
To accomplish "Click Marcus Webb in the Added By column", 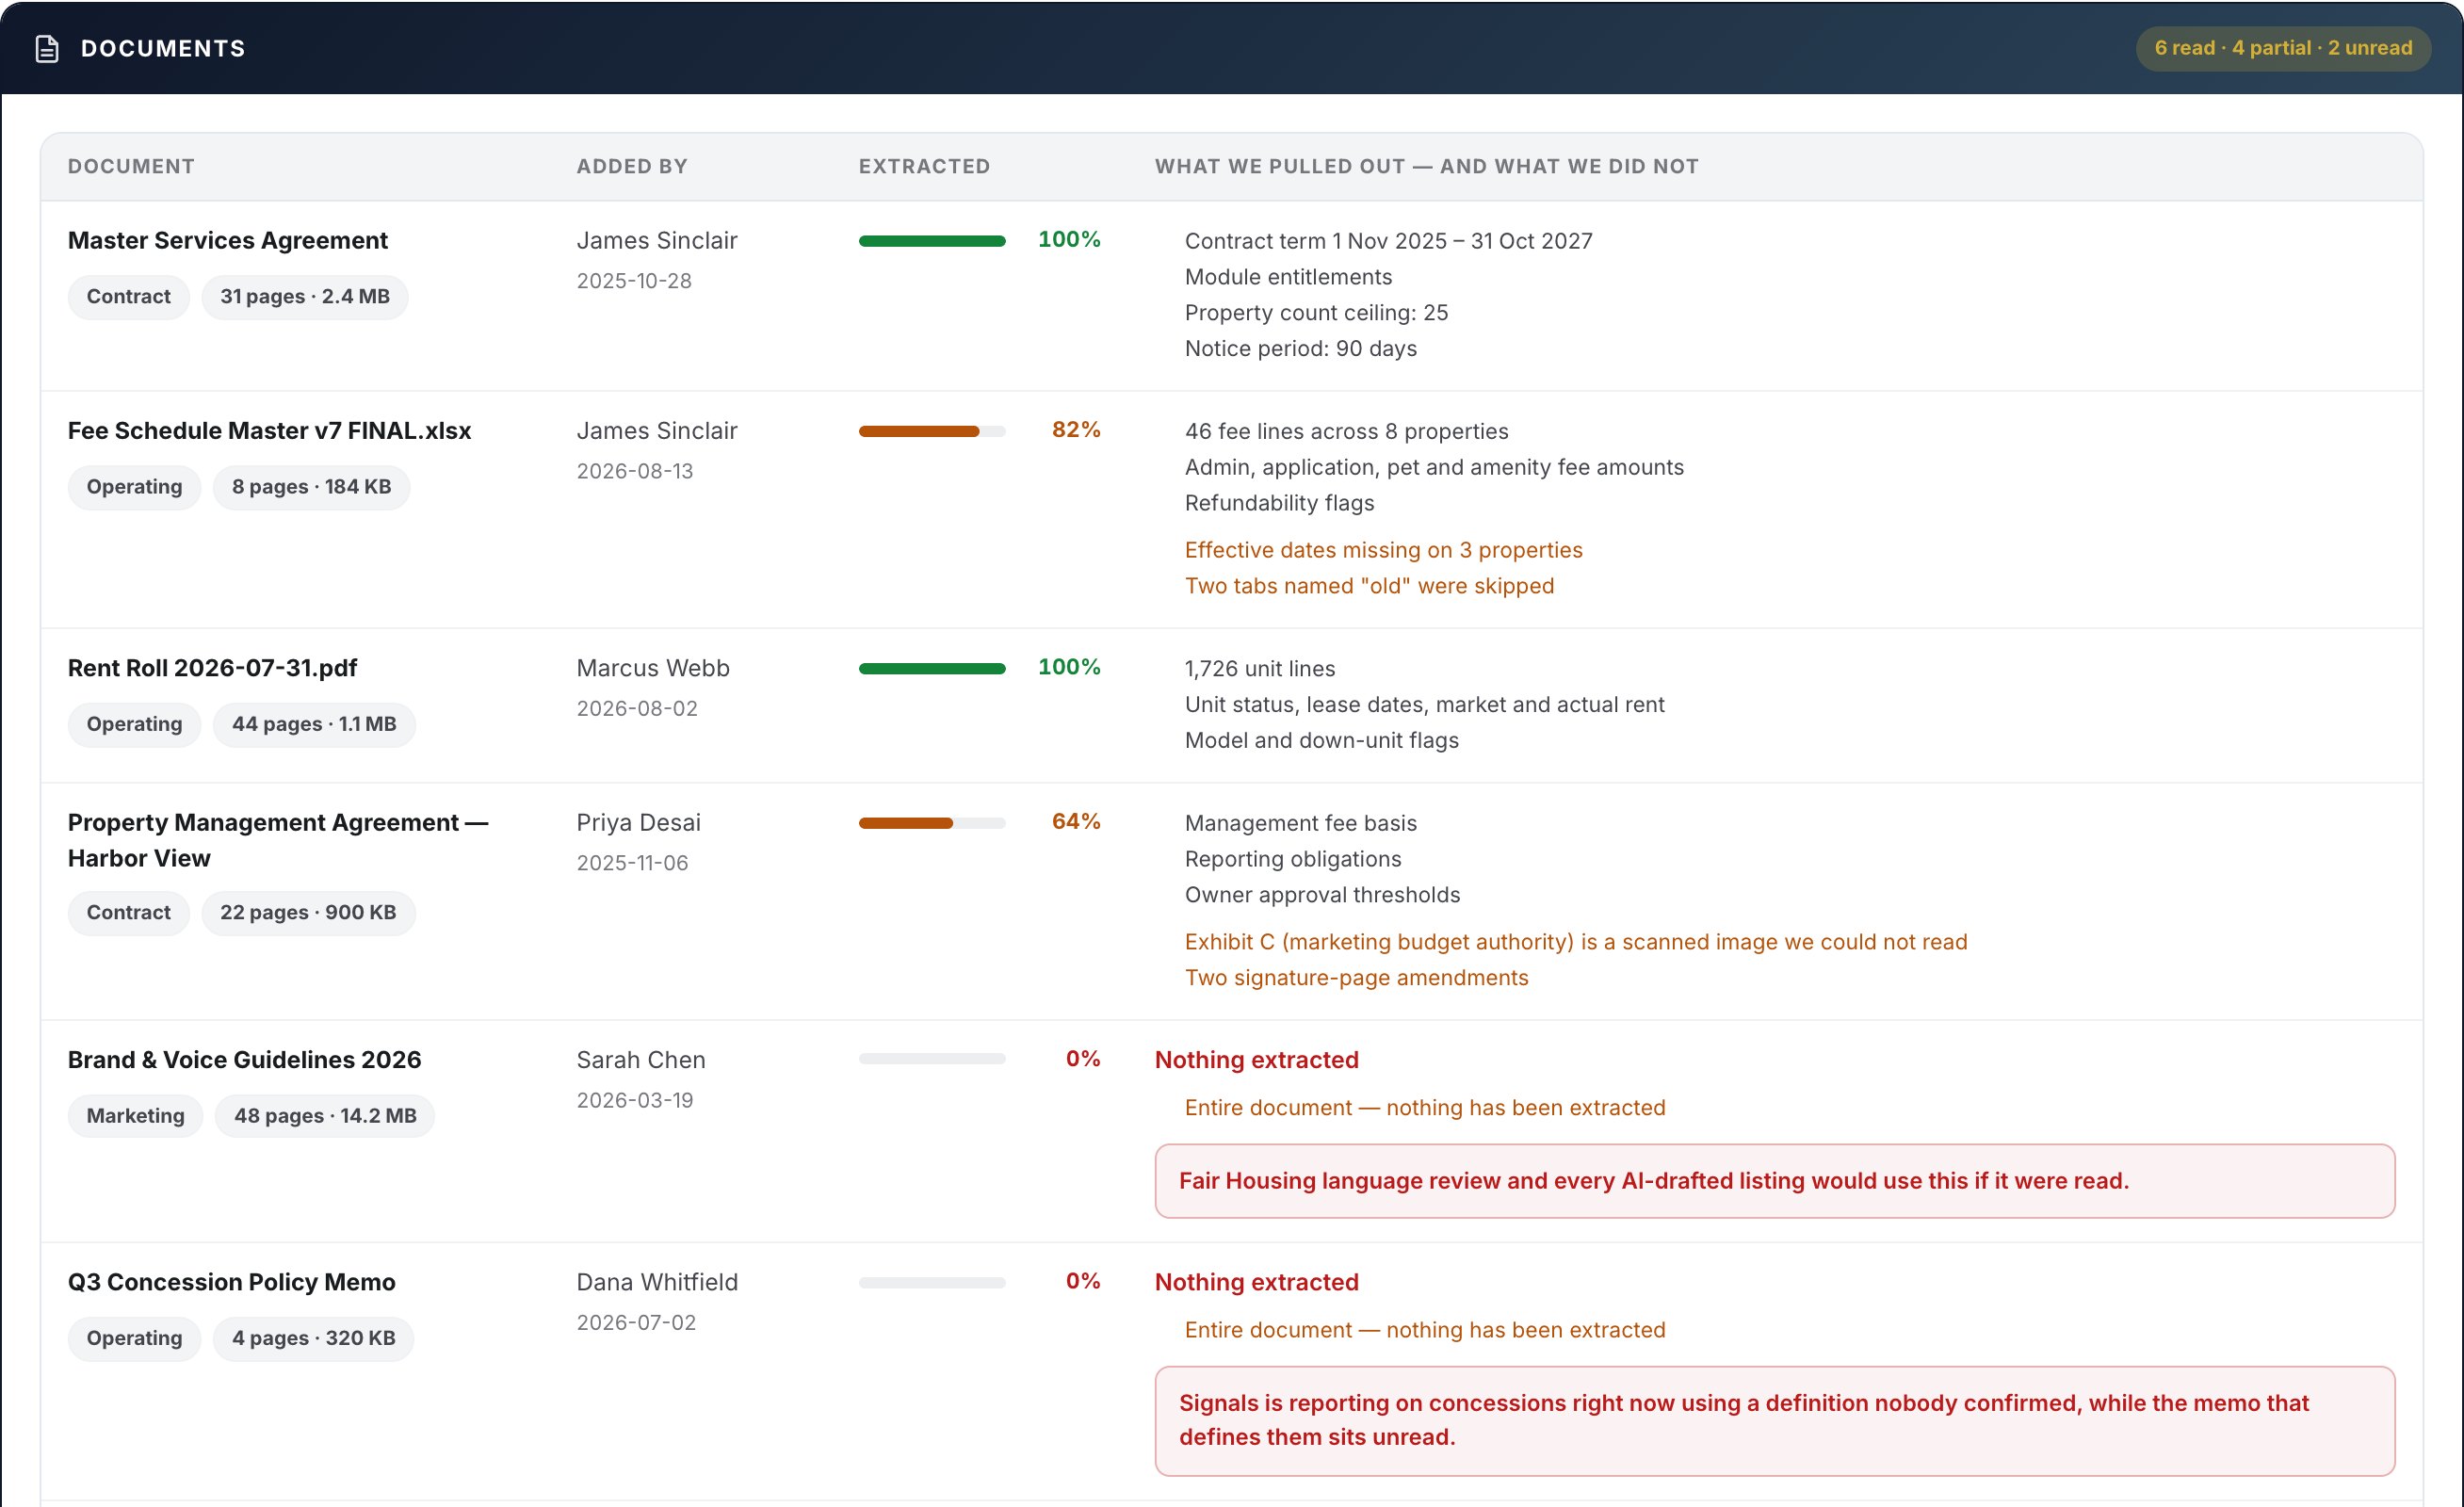I will tap(653, 668).
